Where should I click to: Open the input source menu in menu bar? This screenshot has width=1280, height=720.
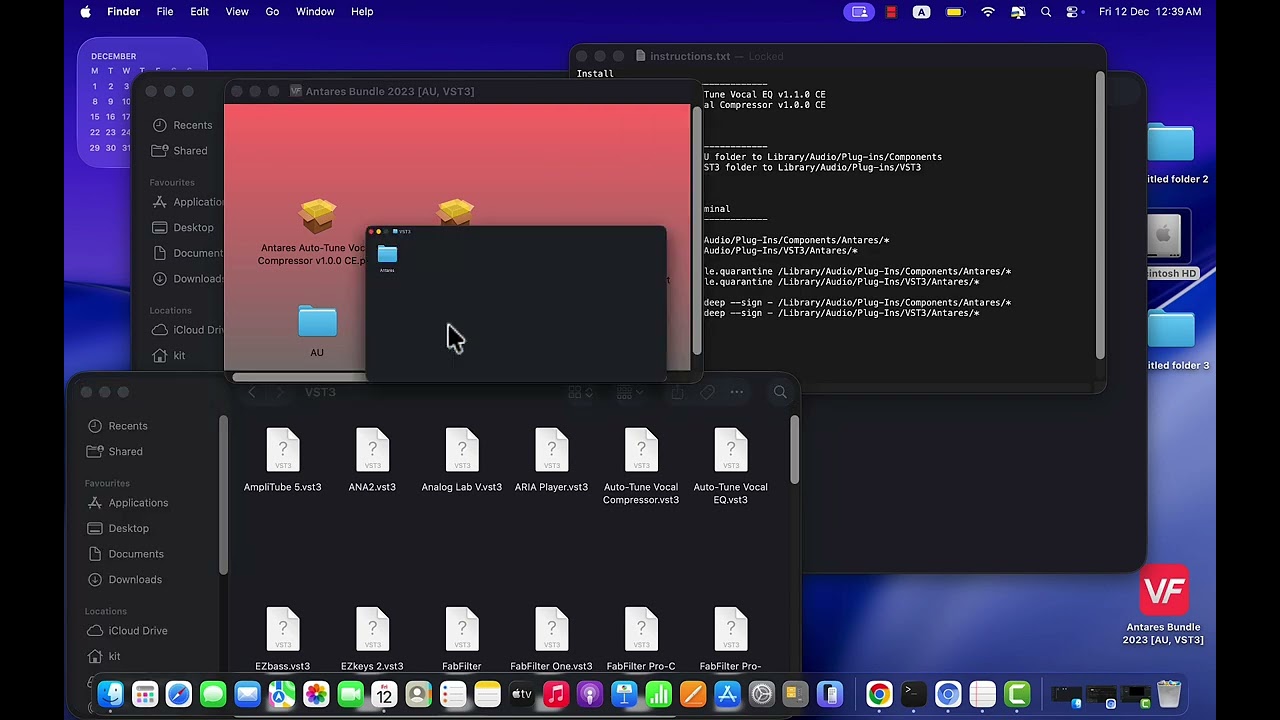[x=921, y=12]
